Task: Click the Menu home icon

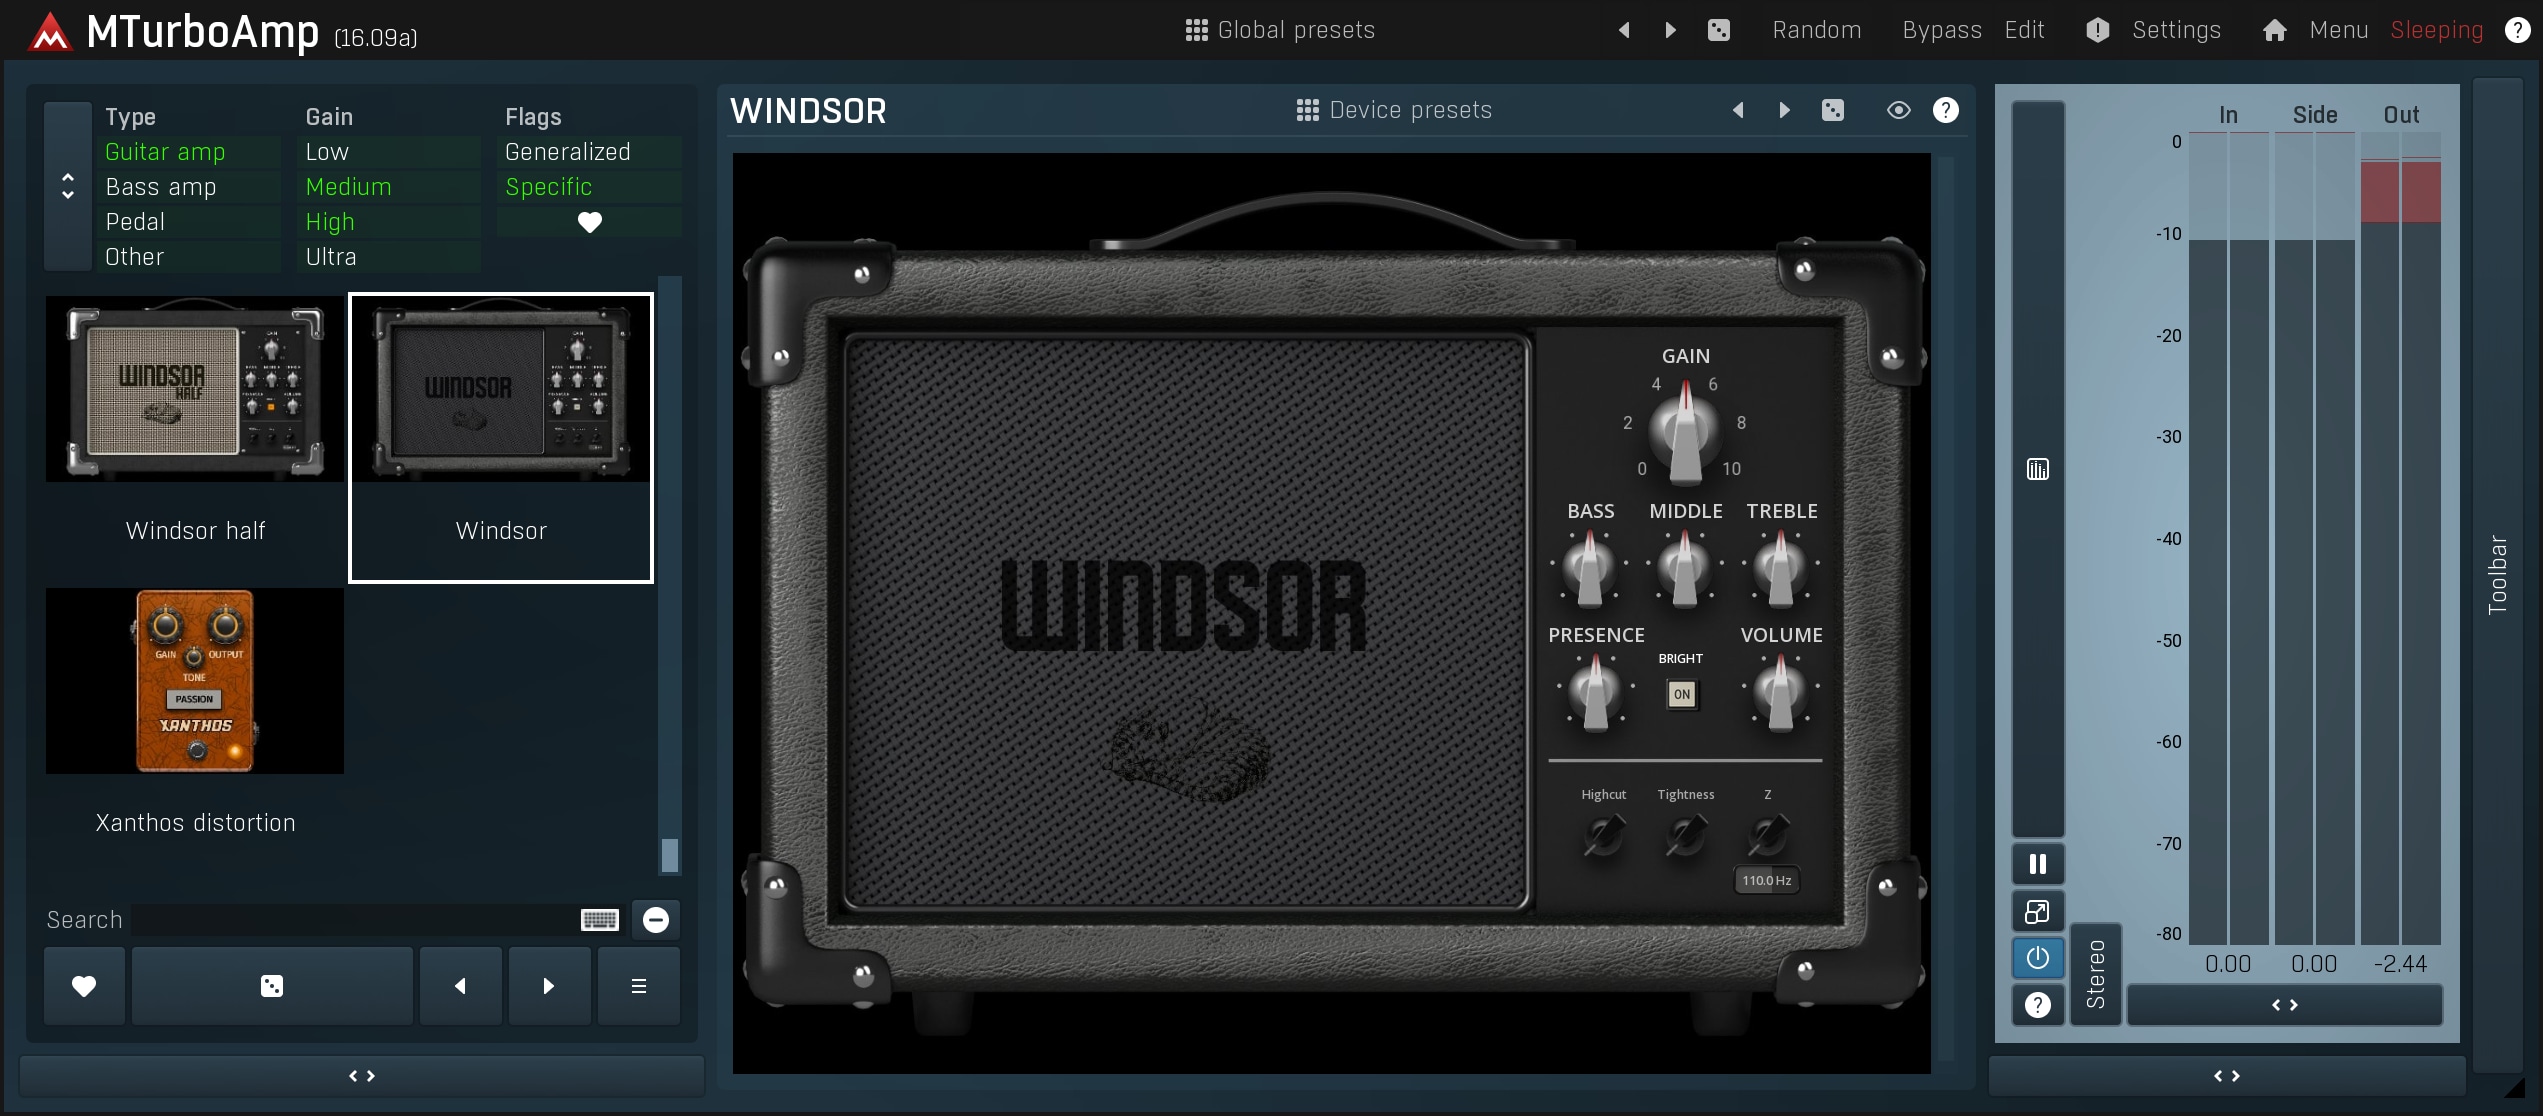Action: [x=2274, y=30]
